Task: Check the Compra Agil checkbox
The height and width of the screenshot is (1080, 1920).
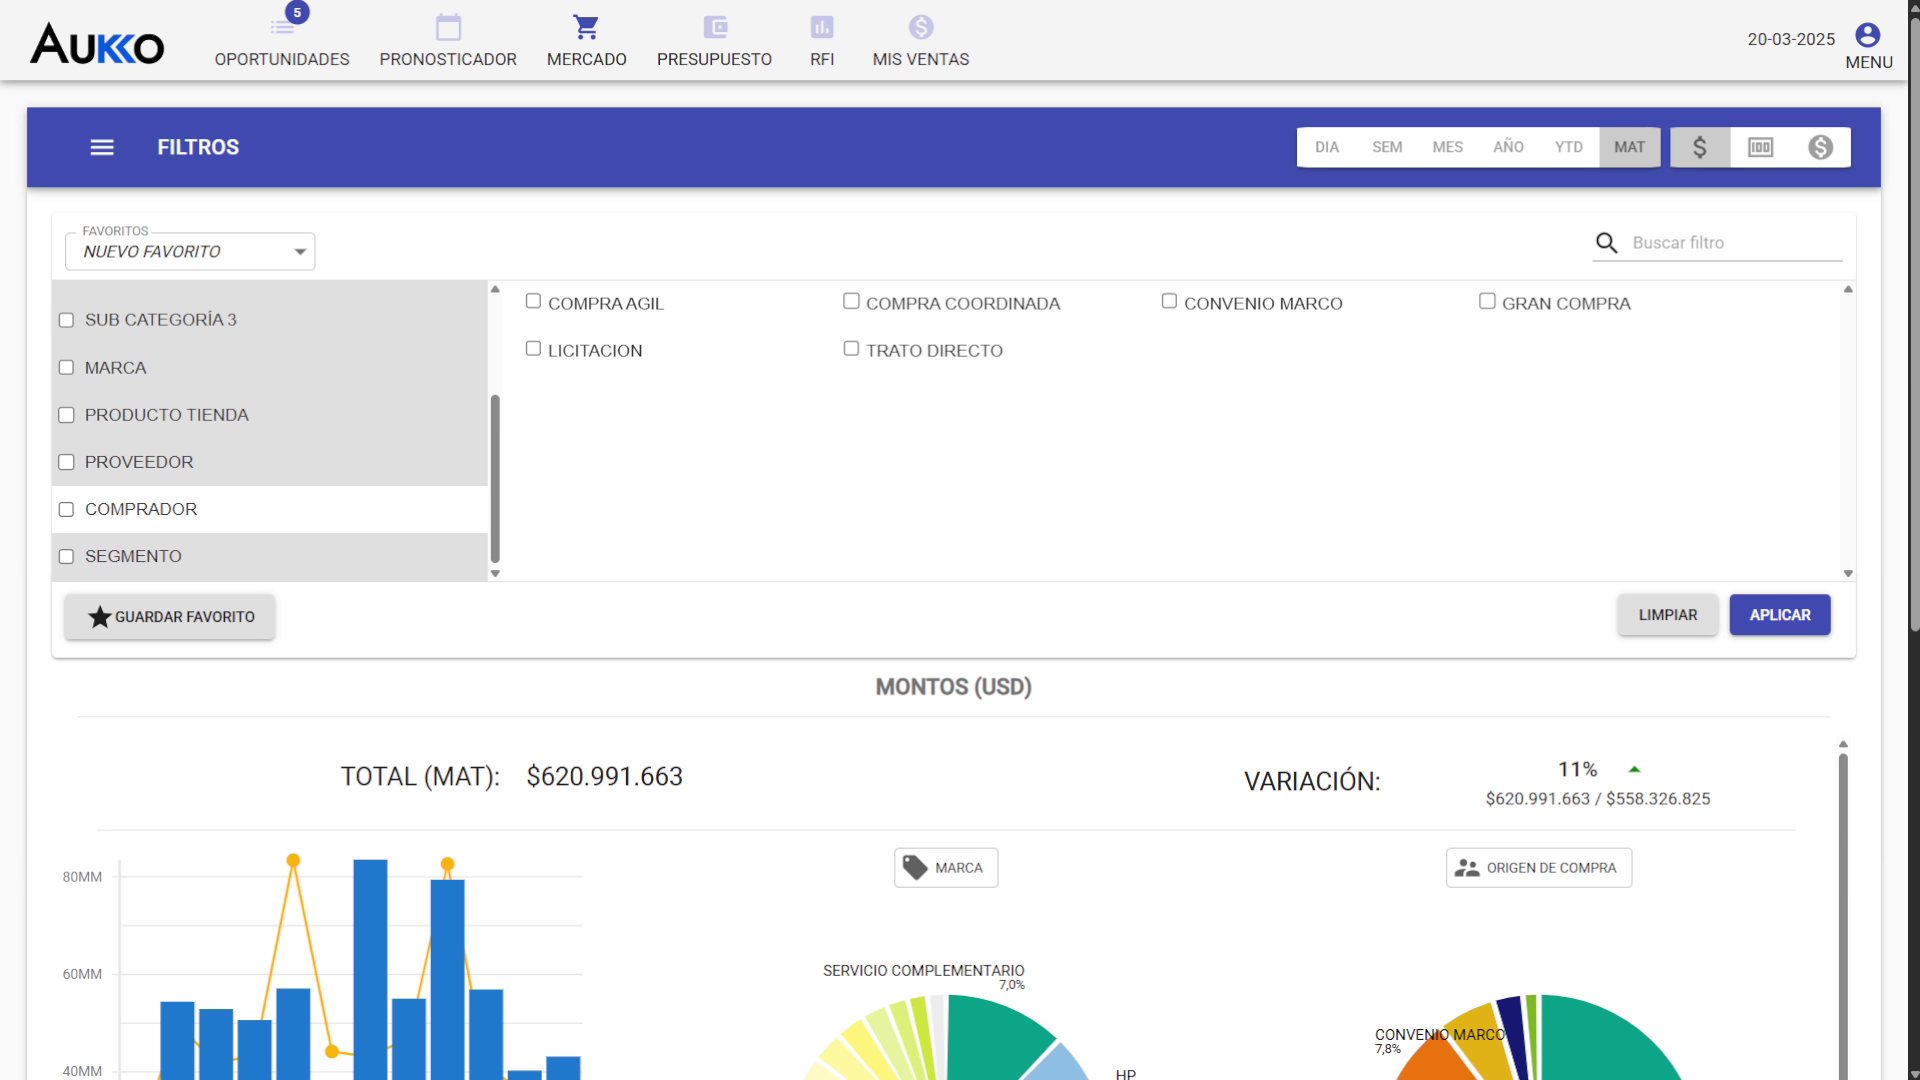Action: [x=533, y=301]
